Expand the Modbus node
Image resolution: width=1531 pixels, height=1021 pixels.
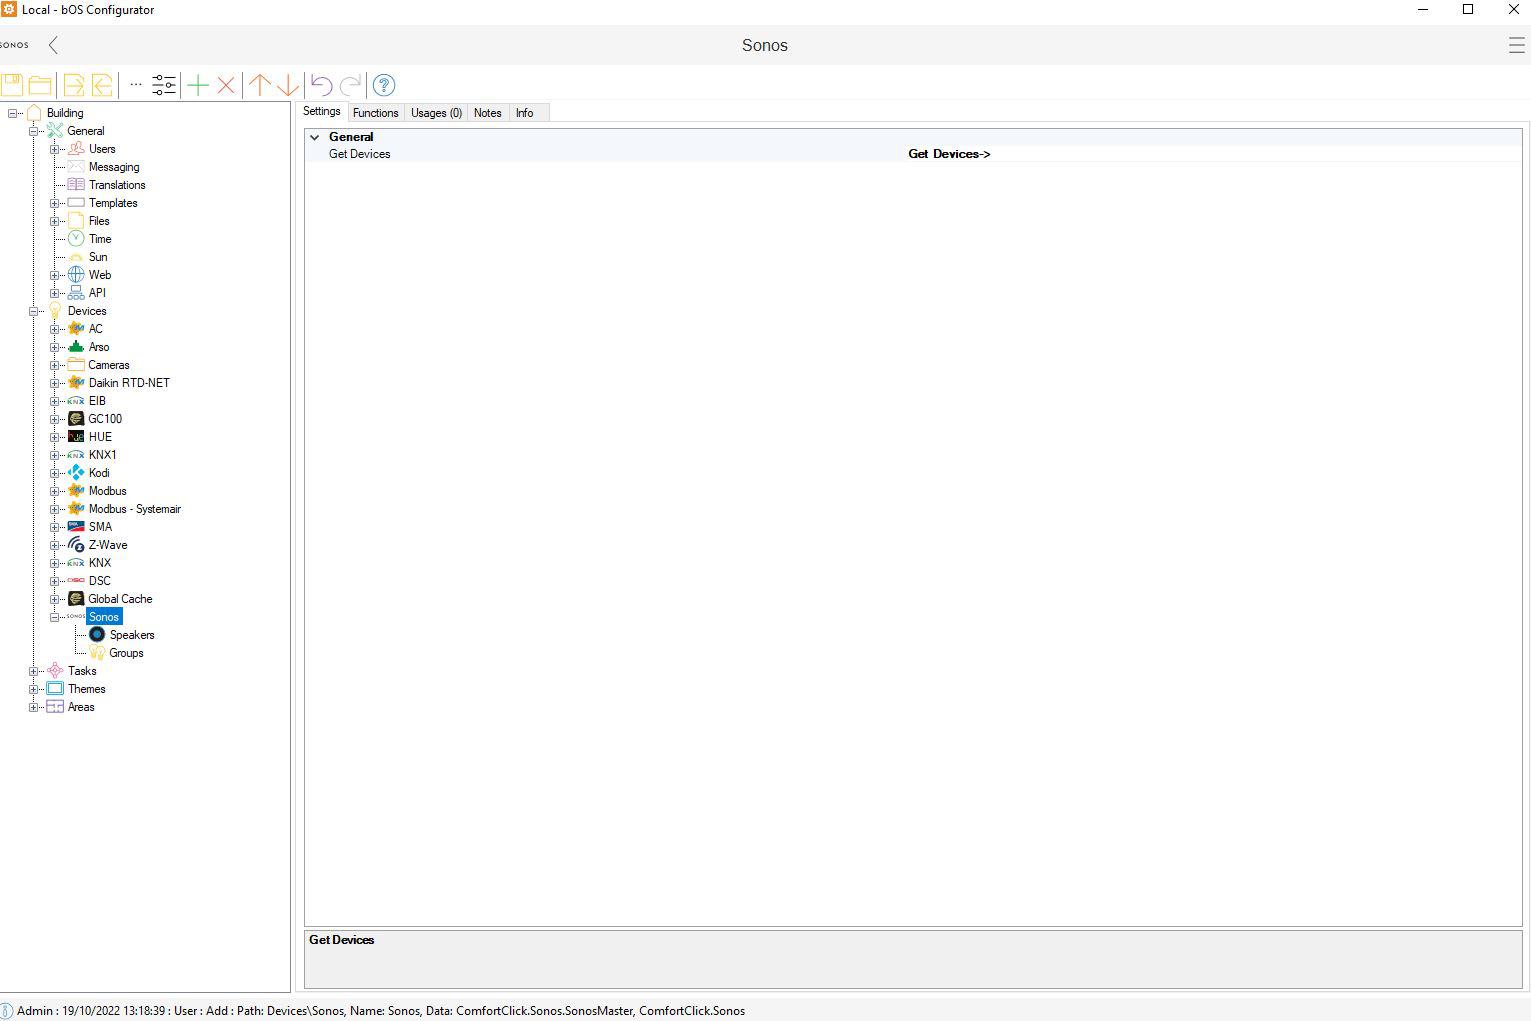coord(55,491)
